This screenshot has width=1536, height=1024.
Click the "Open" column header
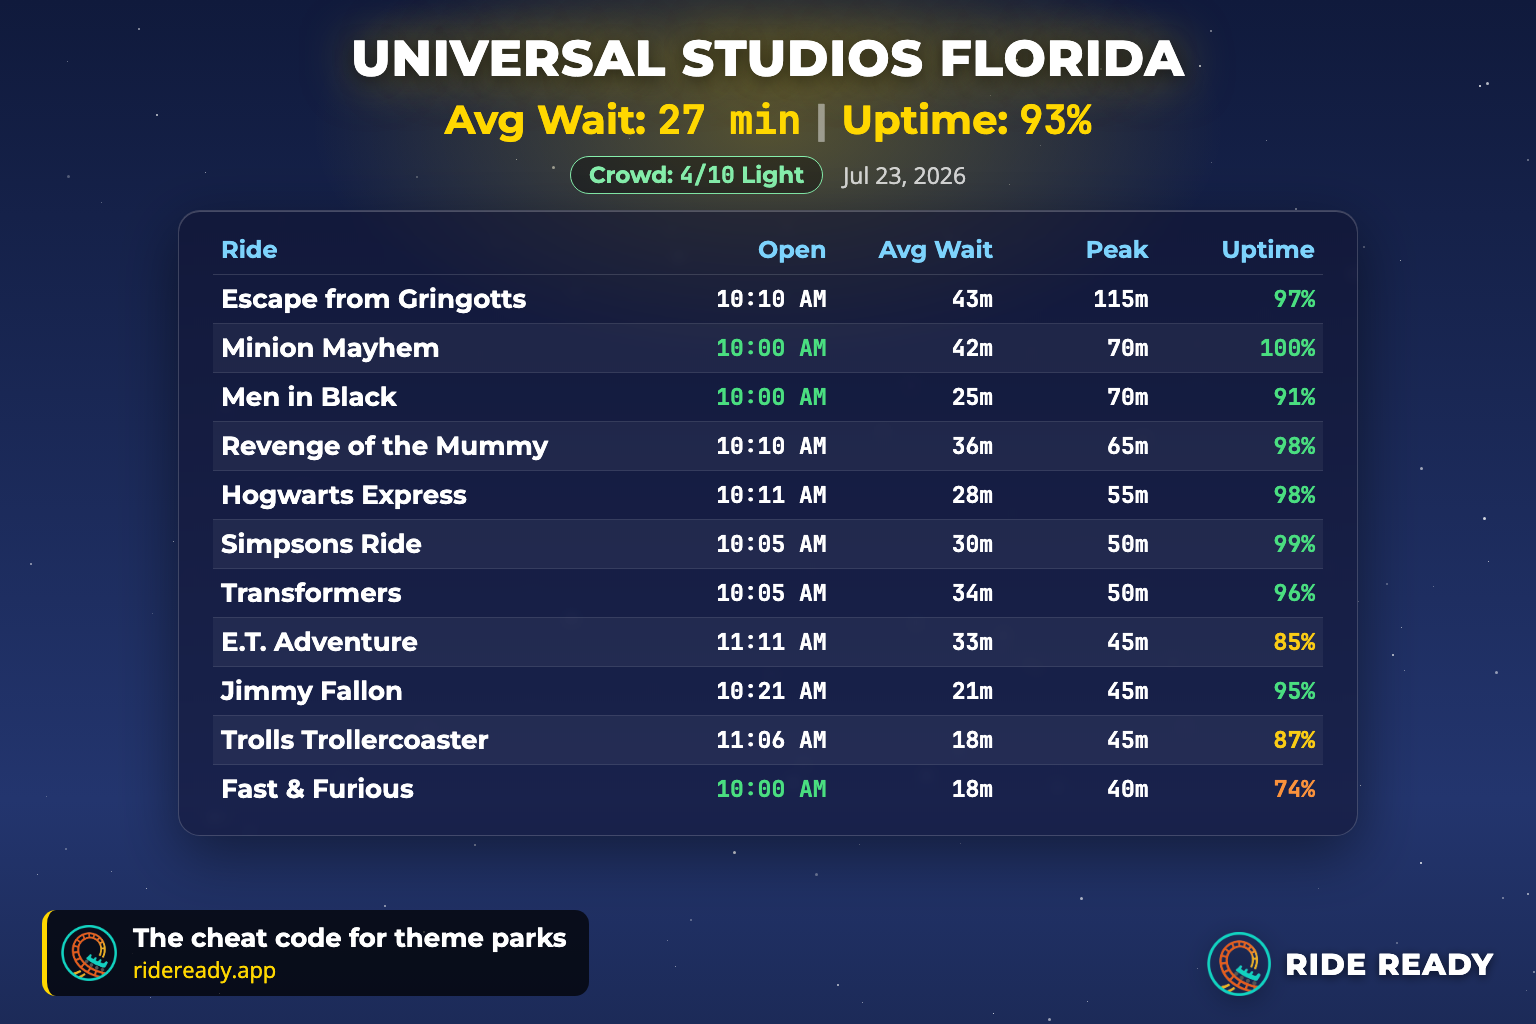(x=792, y=250)
